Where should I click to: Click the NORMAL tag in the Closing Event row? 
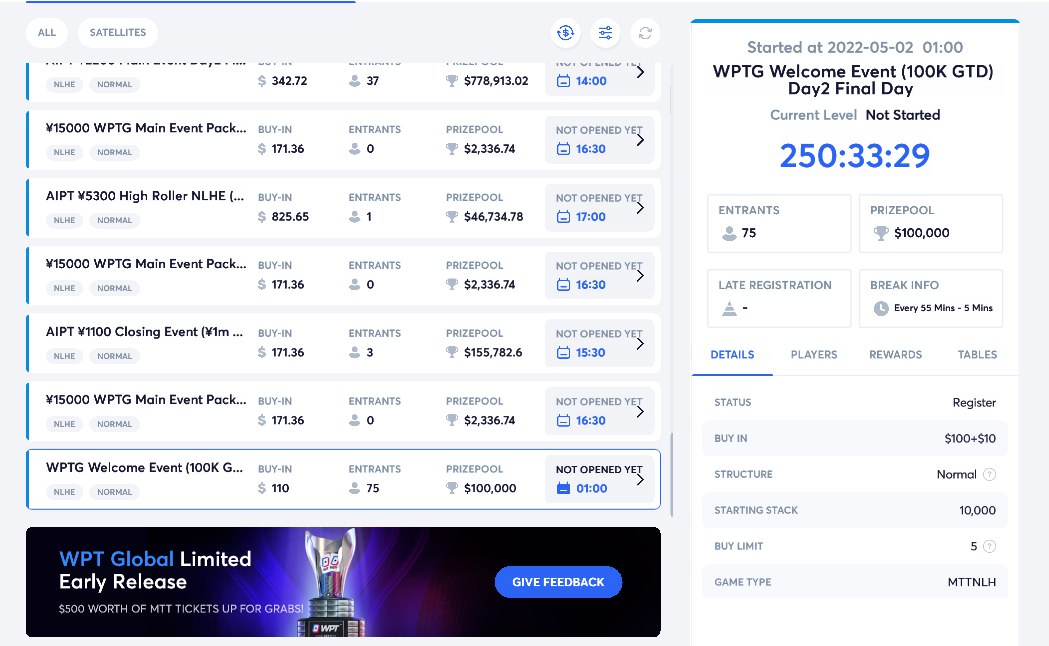[114, 356]
